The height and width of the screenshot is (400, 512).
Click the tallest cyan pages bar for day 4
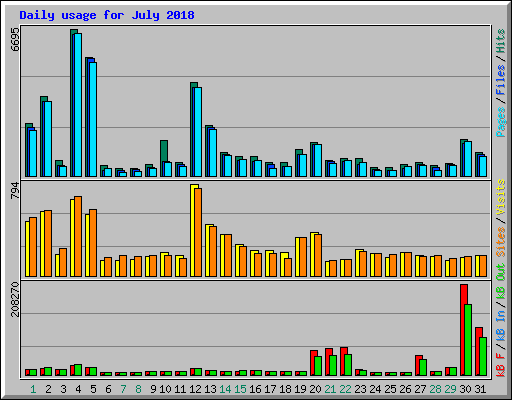click(x=78, y=105)
